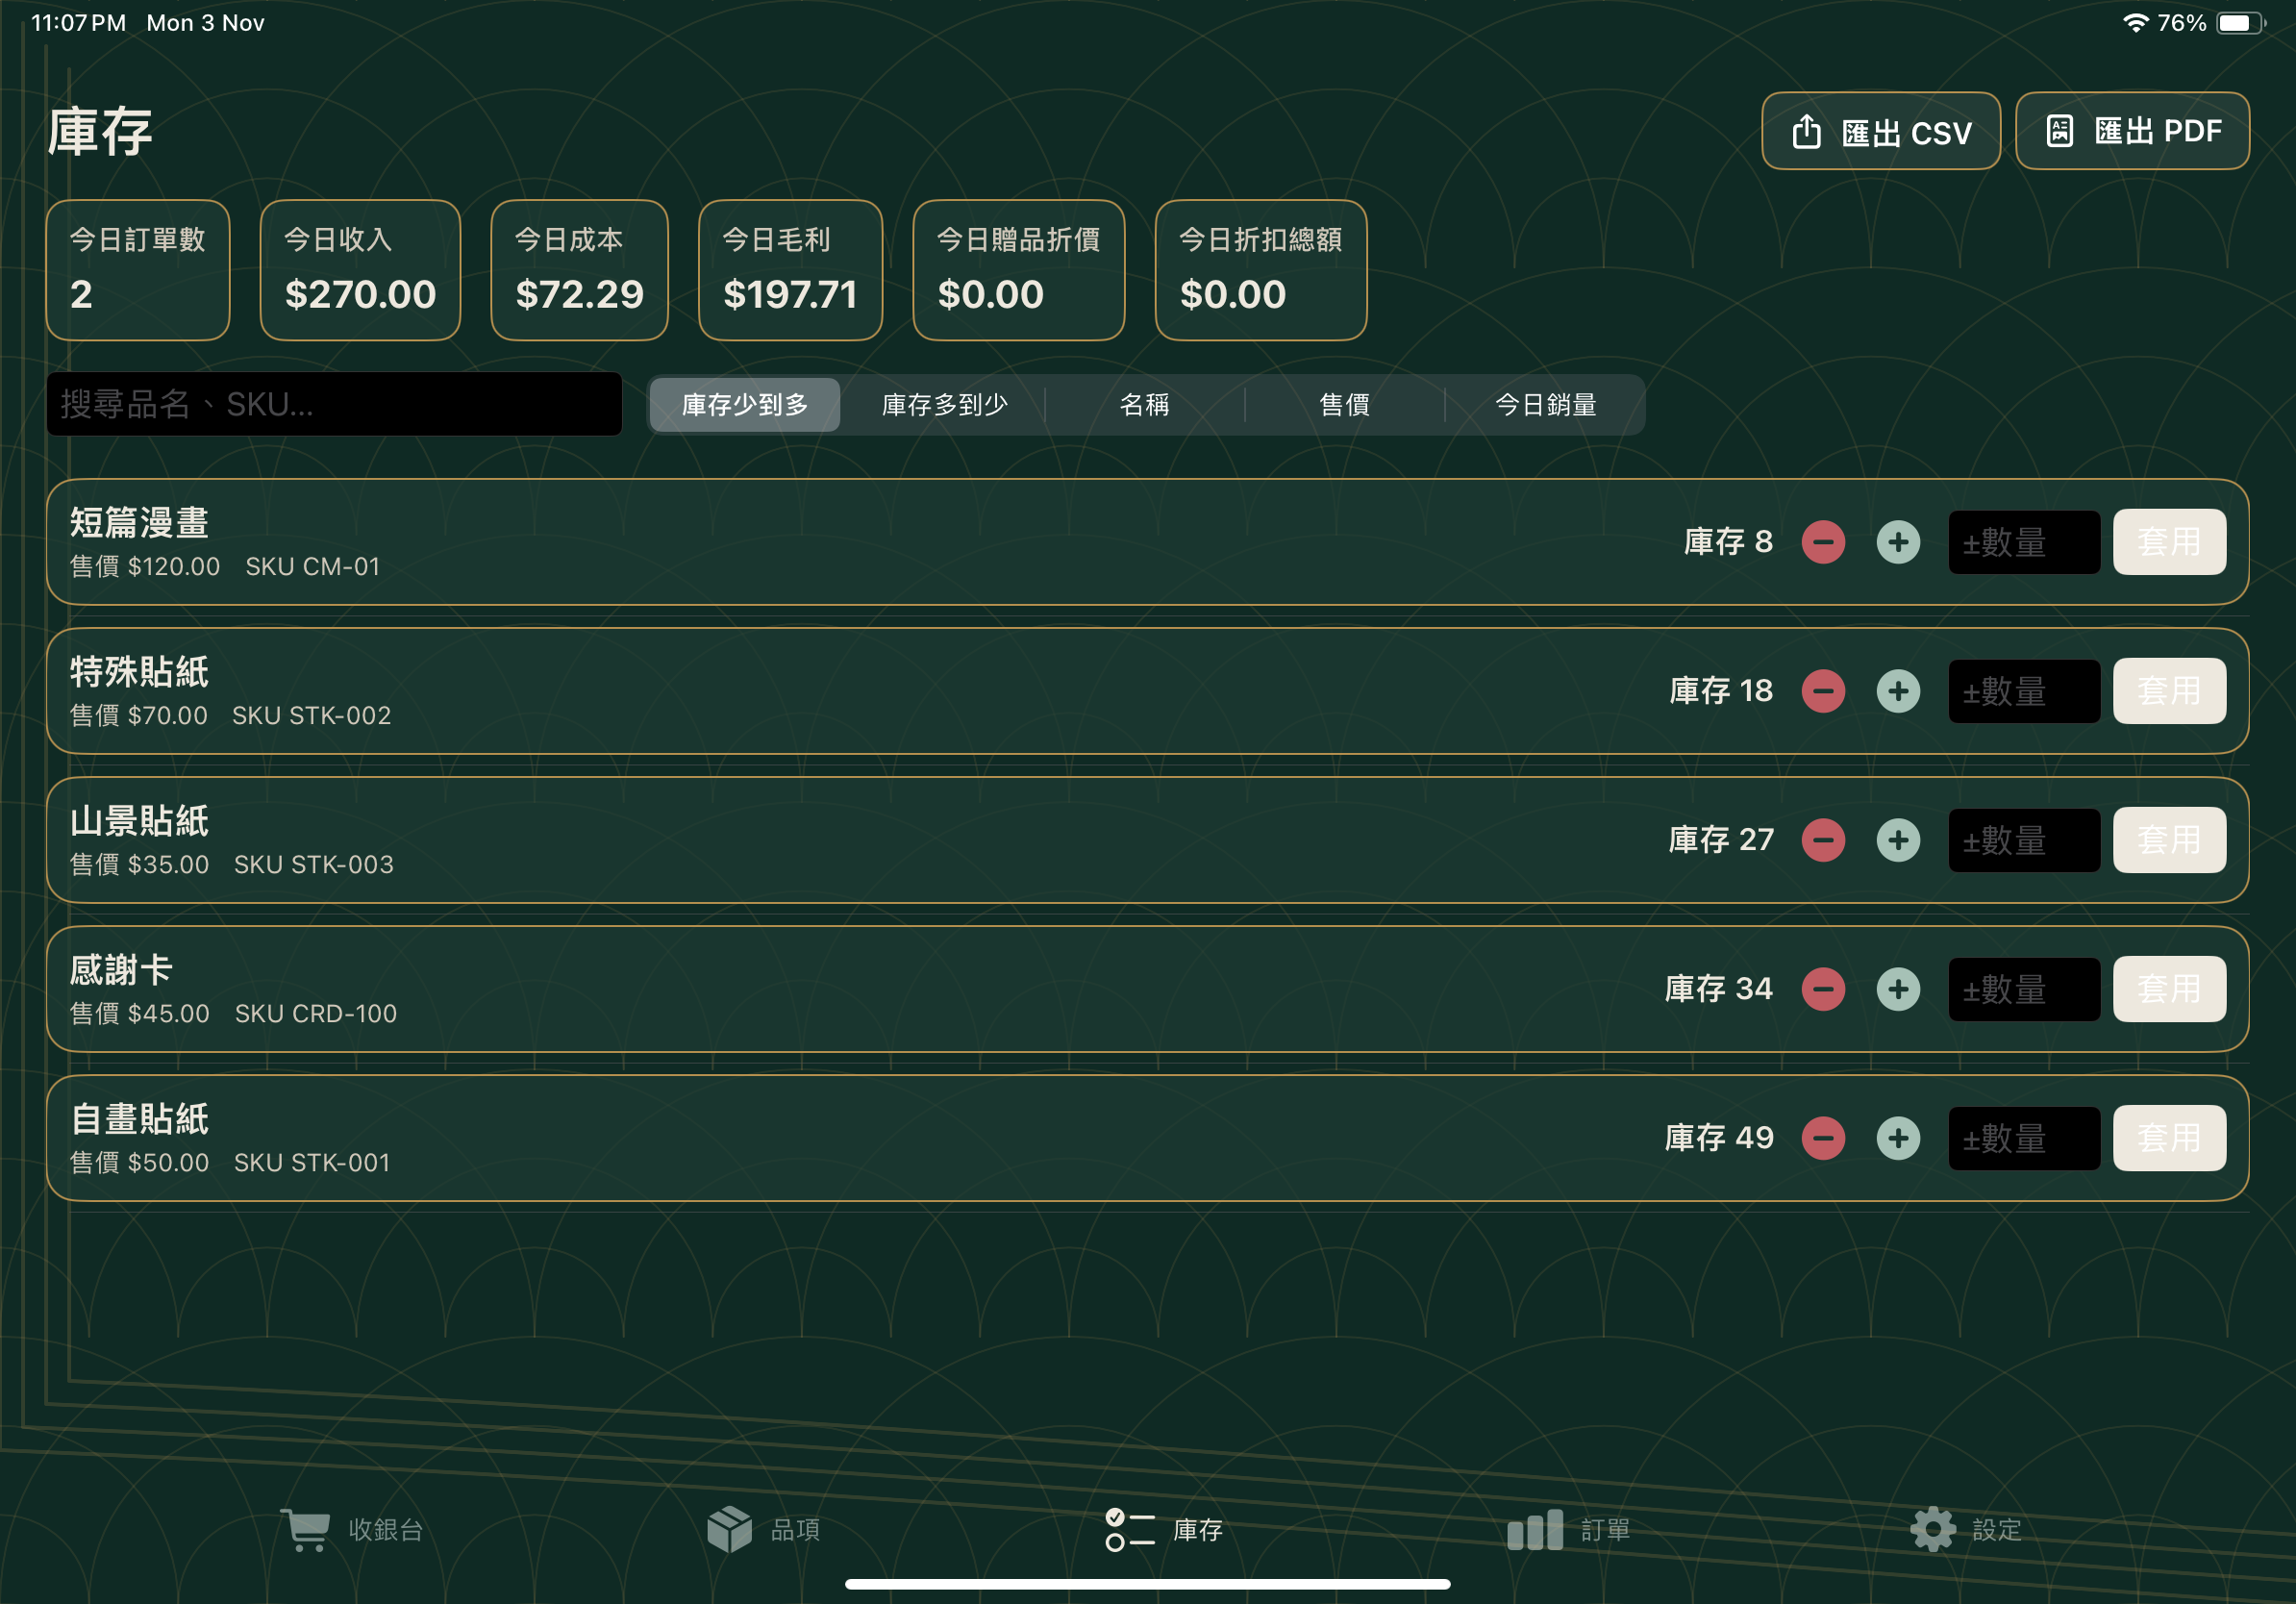Open the 品項 box tab

tap(764, 1529)
